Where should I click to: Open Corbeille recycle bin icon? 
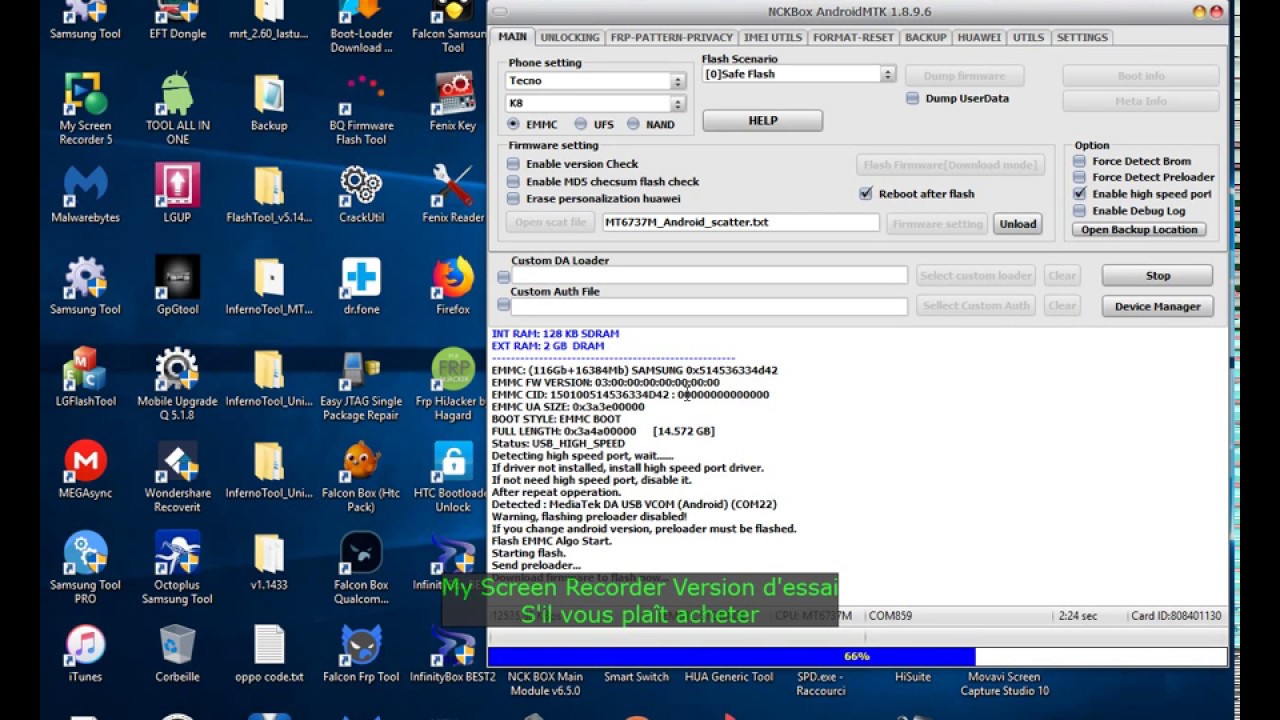(x=177, y=654)
